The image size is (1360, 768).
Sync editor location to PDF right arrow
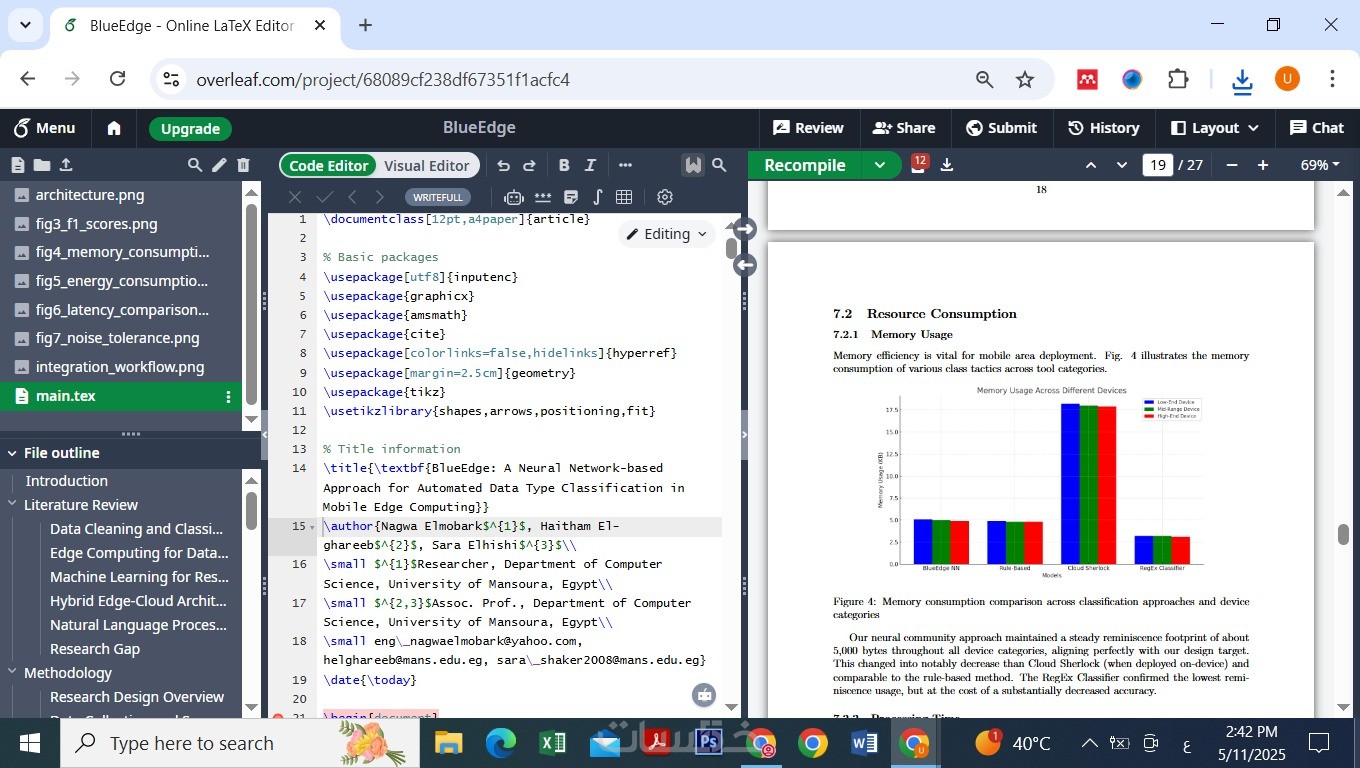(x=744, y=229)
